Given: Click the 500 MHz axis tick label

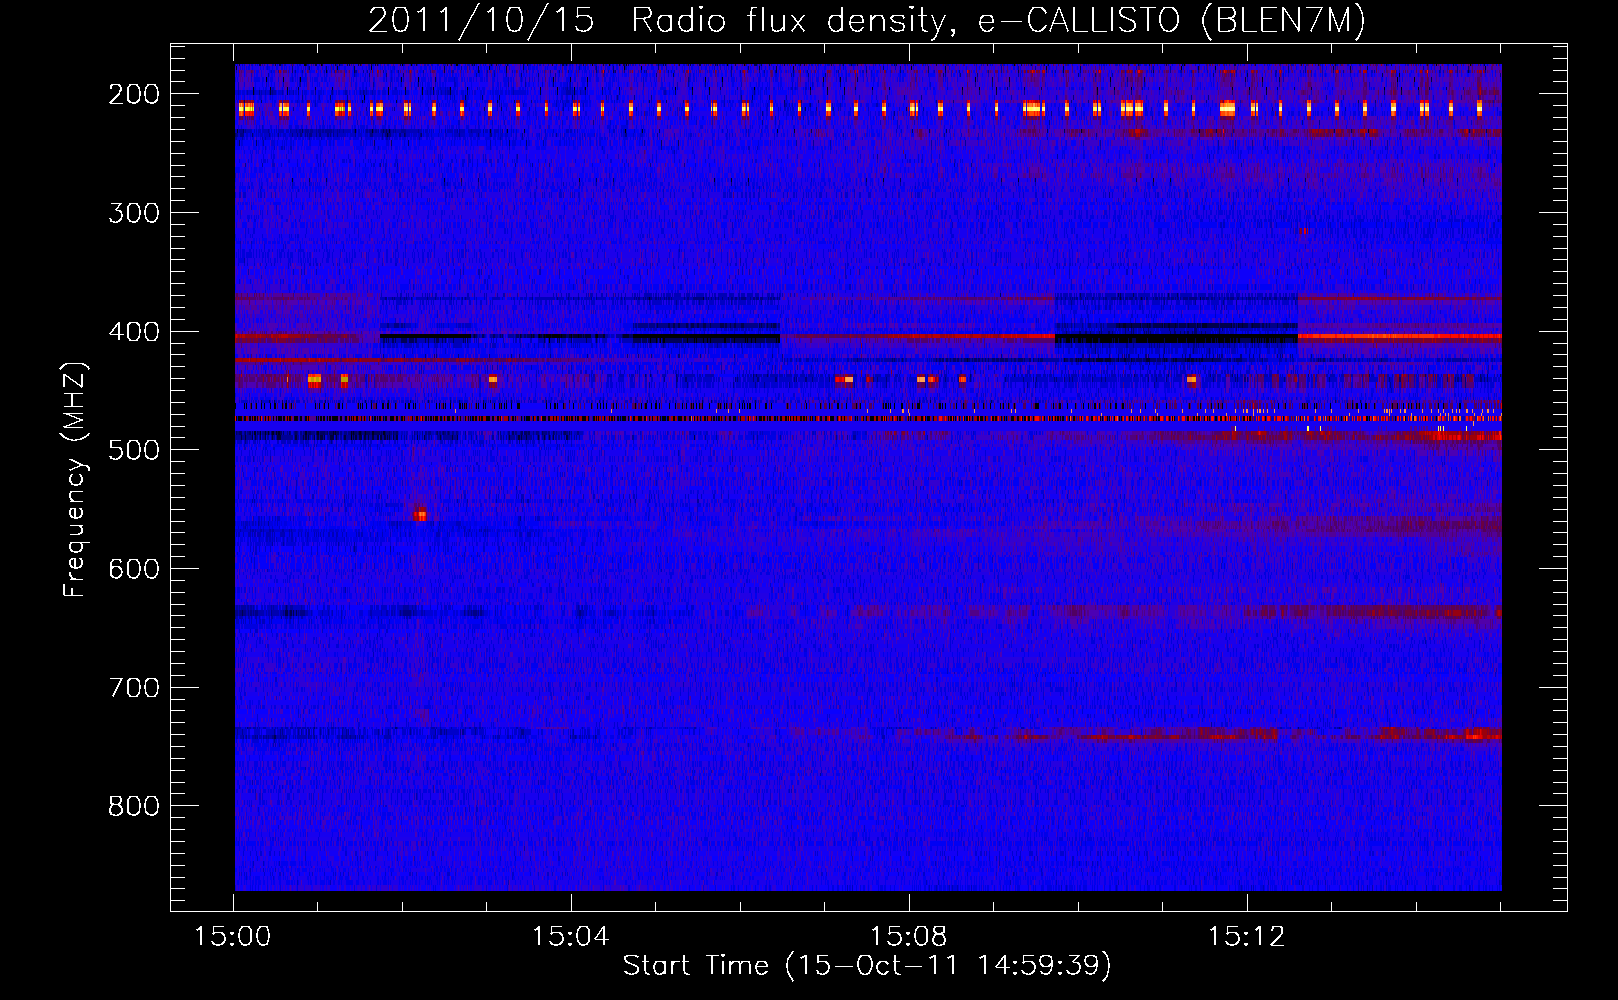Looking at the screenshot, I should pos(134,450).
